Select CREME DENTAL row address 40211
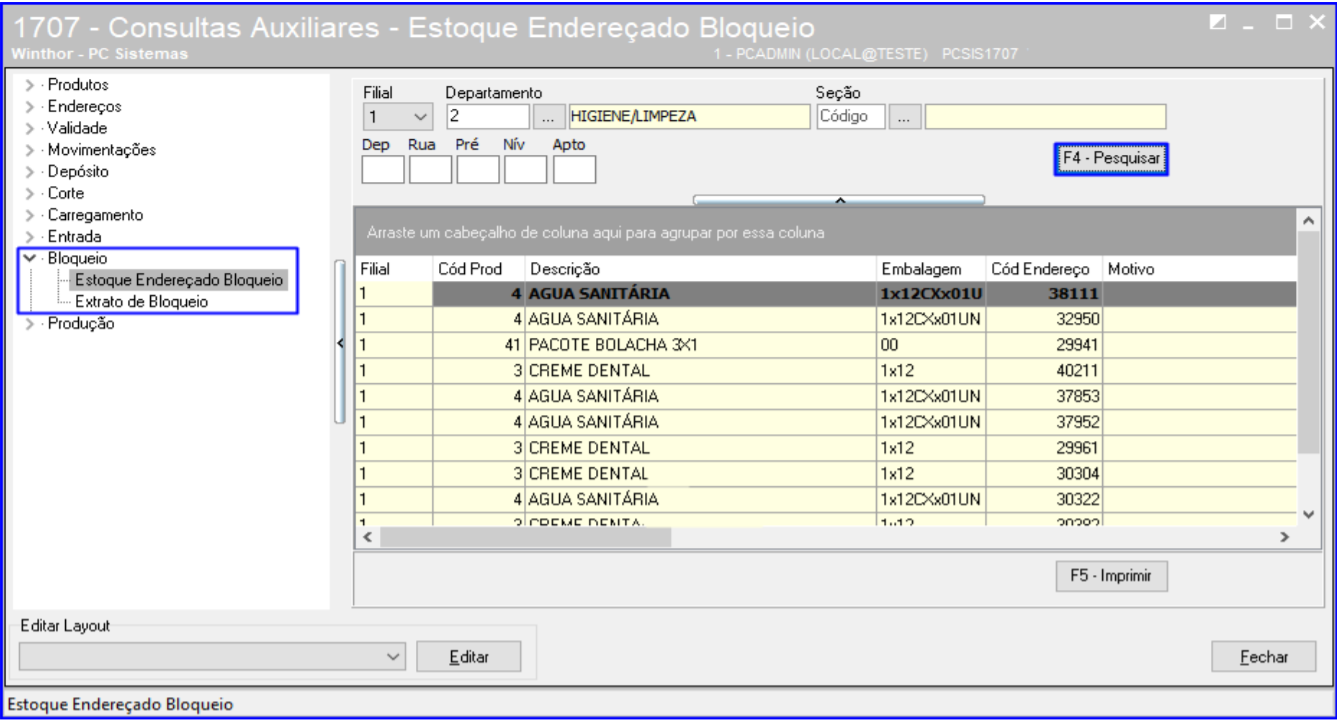 pos(826,370)
